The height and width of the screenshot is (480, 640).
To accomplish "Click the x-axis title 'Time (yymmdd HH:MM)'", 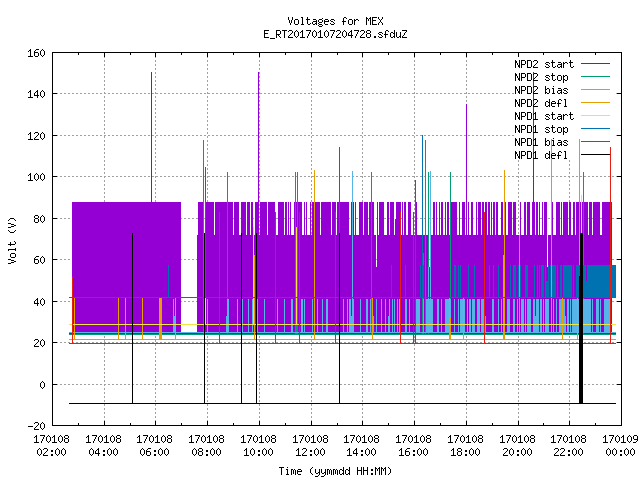I will 335,471.
